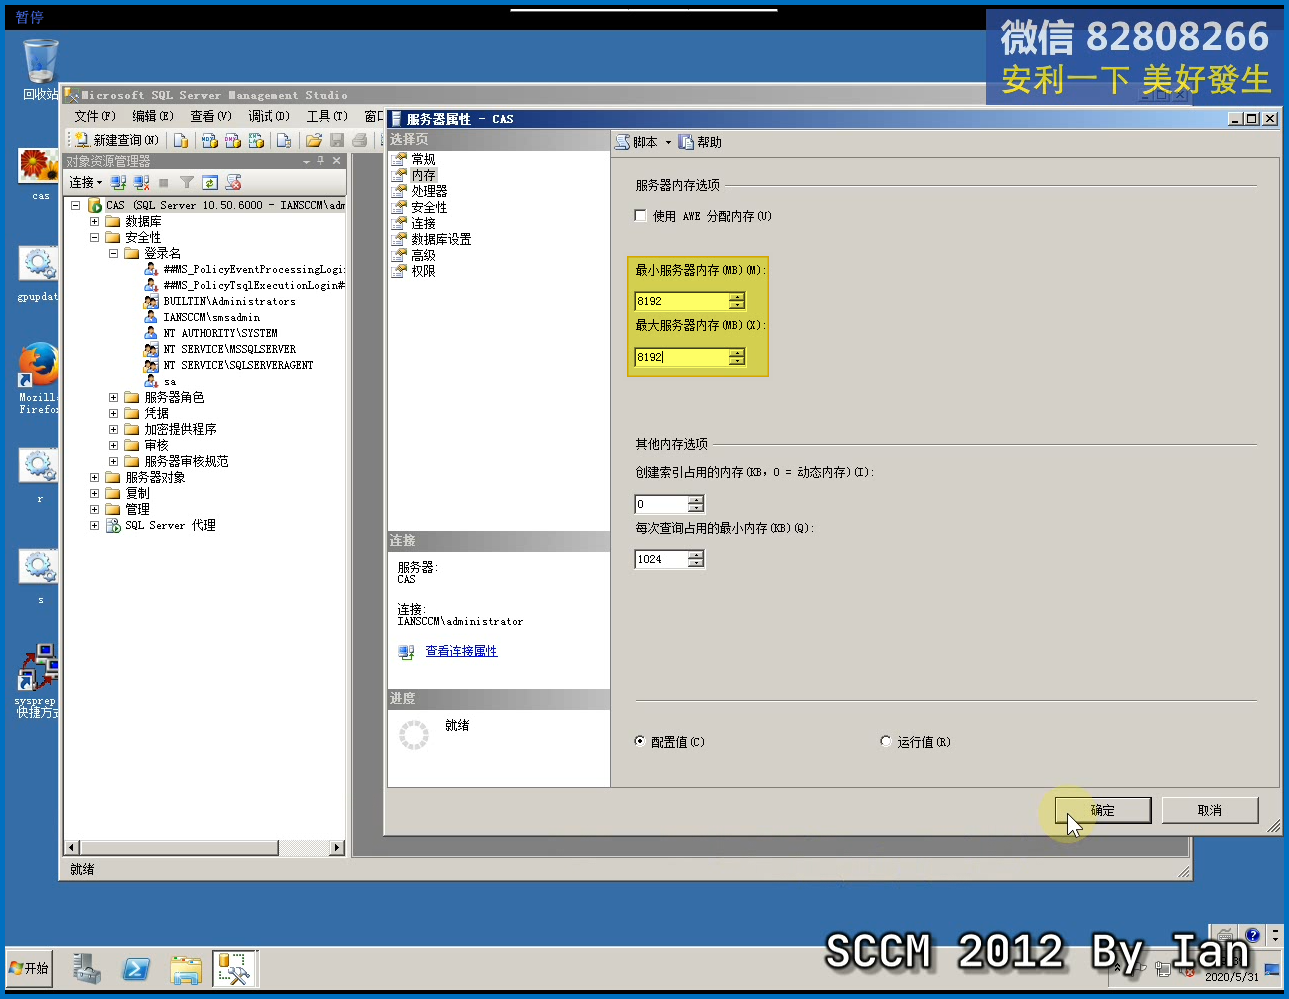Click the maximum server memory spinner arrows

tap(737, 357)
